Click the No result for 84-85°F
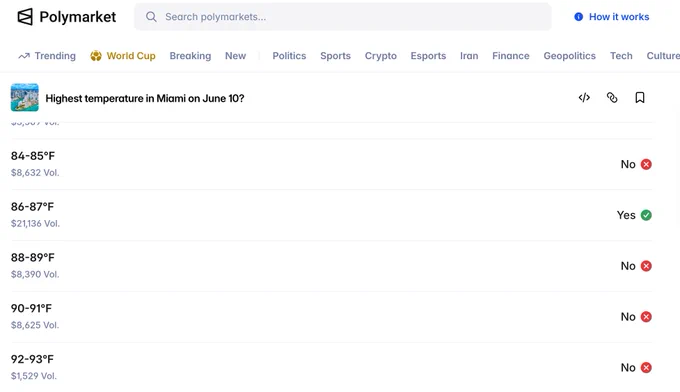Viewport: 680px width, 392px height. pyautogui.click(x=628, y=164)
